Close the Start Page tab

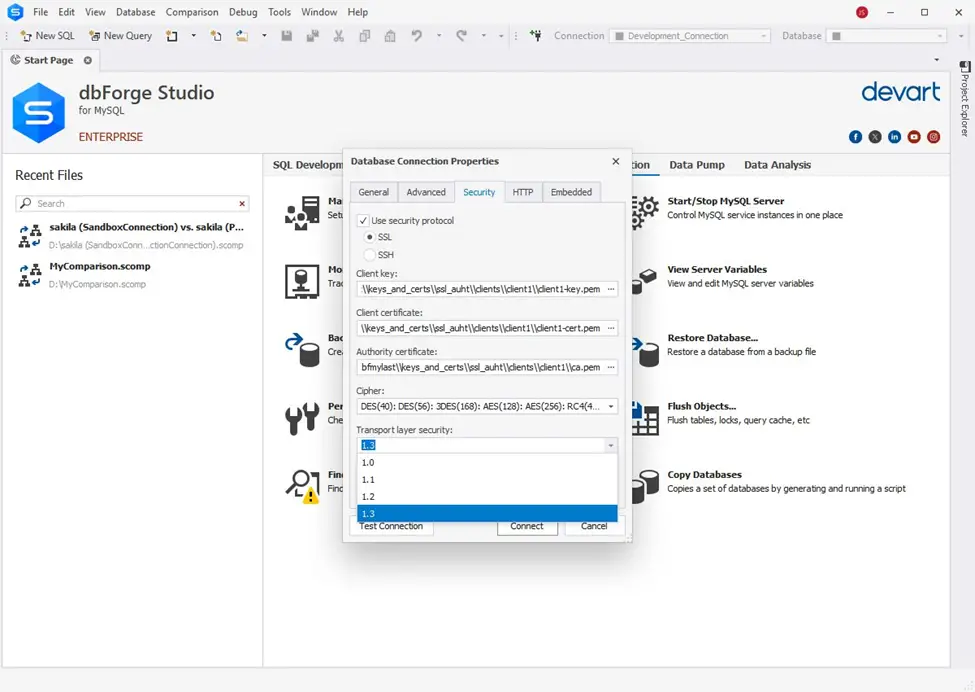pos(88,60)
